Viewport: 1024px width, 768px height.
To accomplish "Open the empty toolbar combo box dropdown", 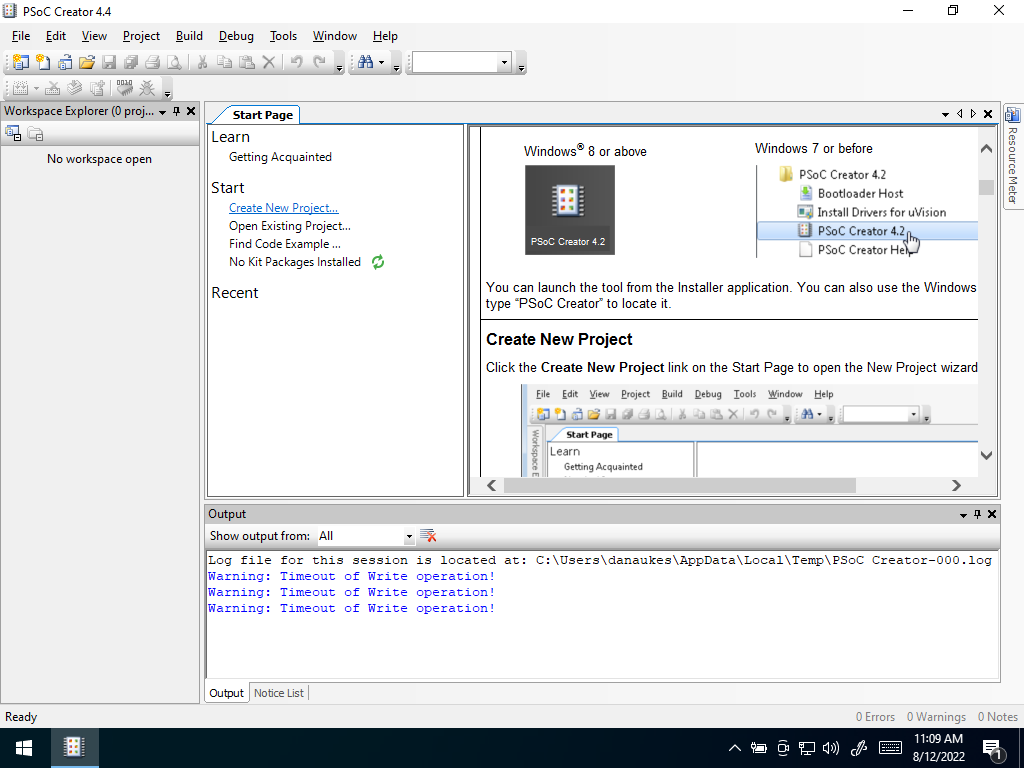I will [504, 63].
